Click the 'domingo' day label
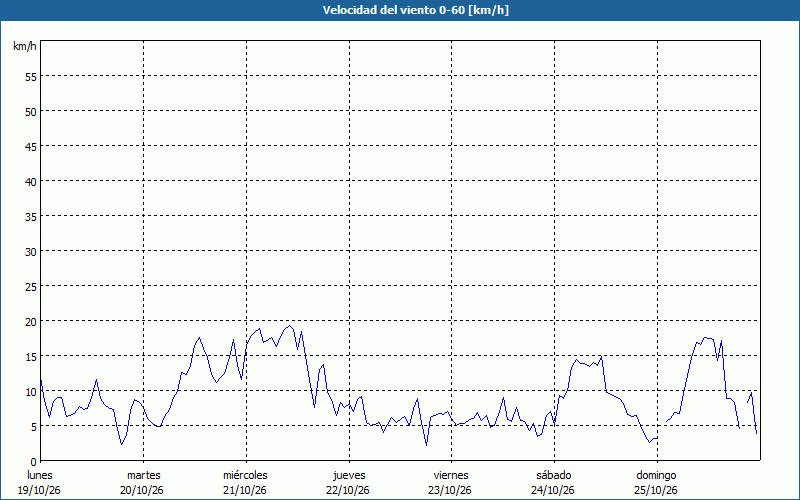 [x=656, y=476]
